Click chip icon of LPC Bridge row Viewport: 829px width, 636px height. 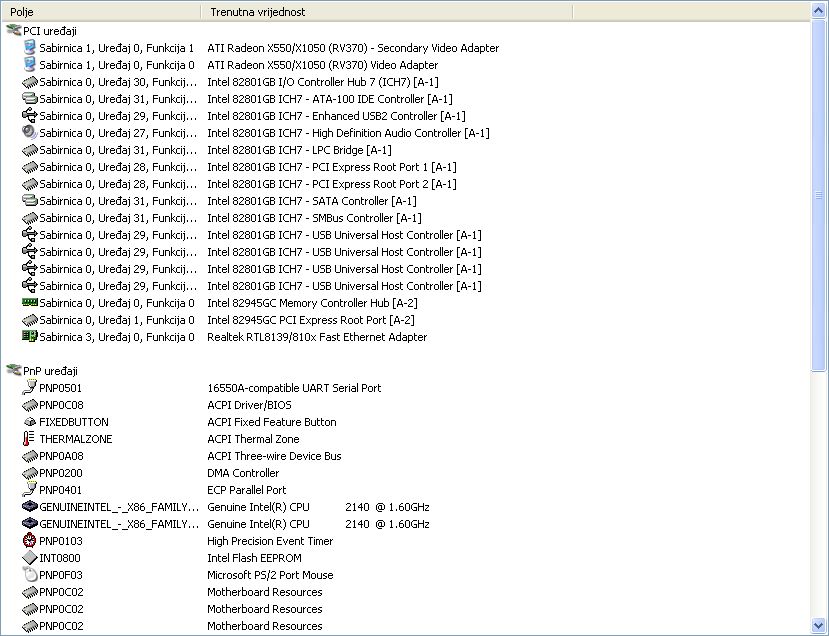(30, 150)
